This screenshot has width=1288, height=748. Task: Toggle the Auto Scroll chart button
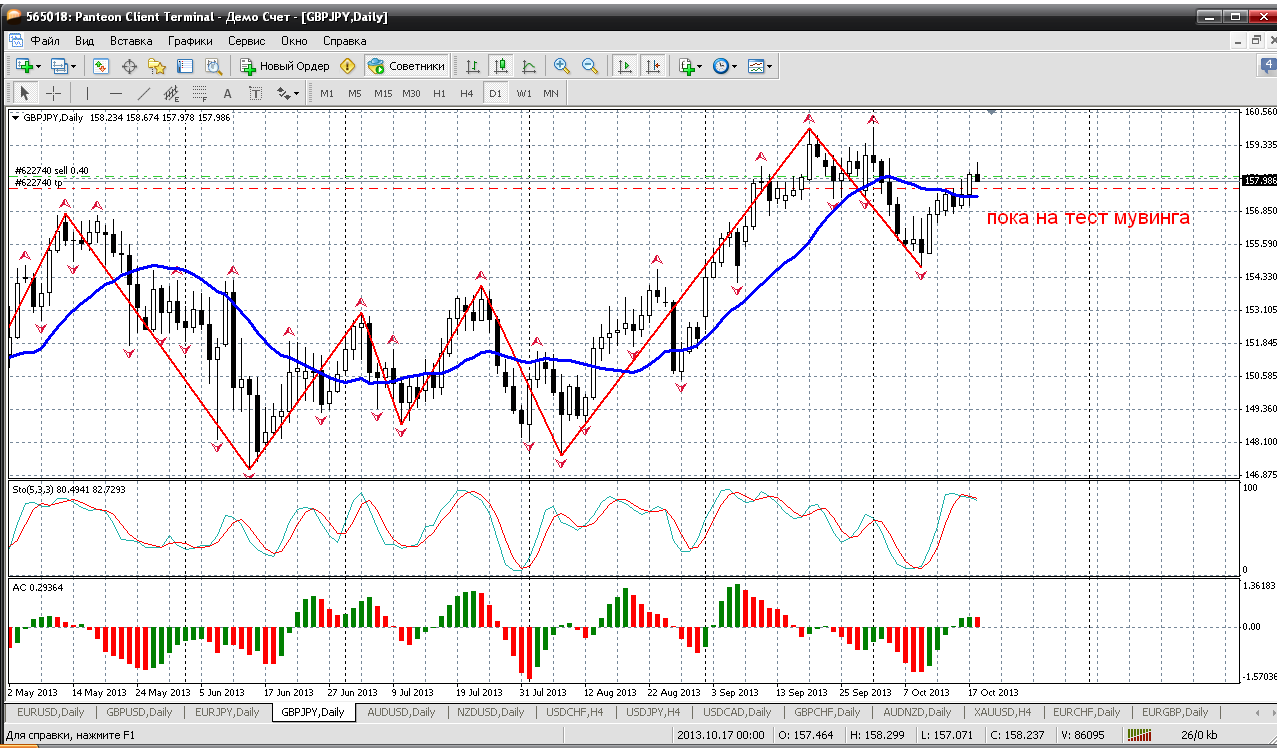coord(625,66)
